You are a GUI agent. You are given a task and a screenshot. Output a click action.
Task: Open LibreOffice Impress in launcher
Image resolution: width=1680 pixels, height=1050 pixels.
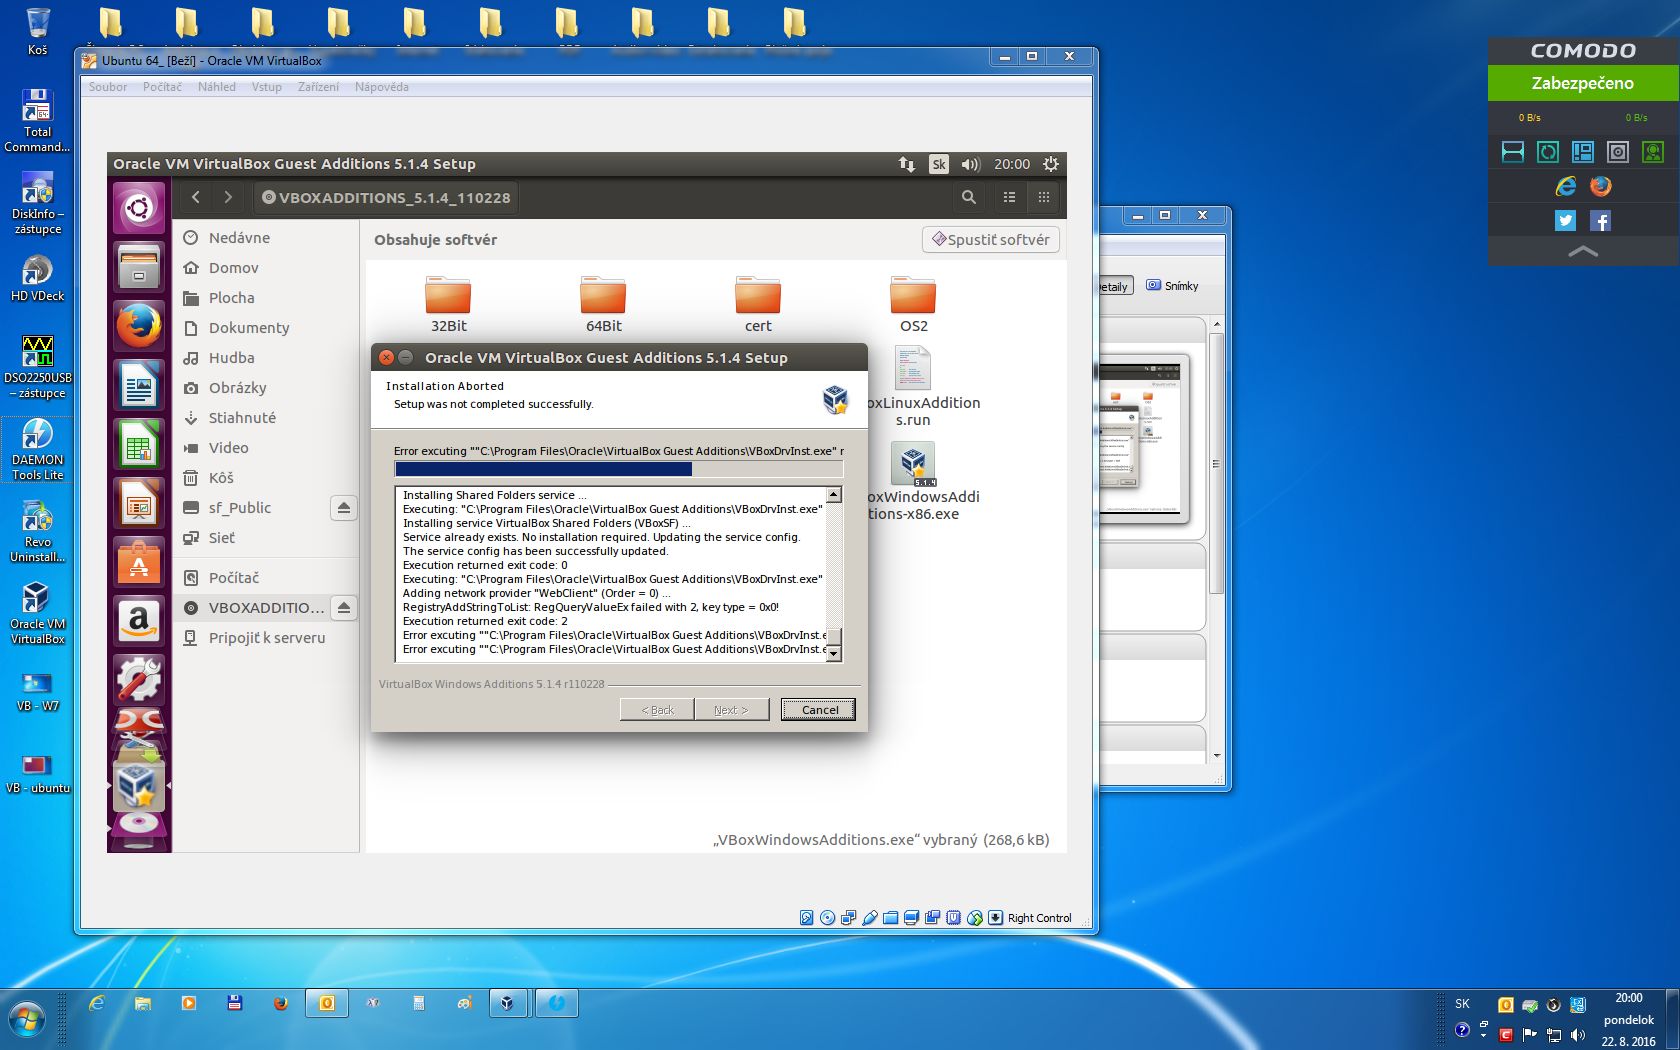coord(139,503)
